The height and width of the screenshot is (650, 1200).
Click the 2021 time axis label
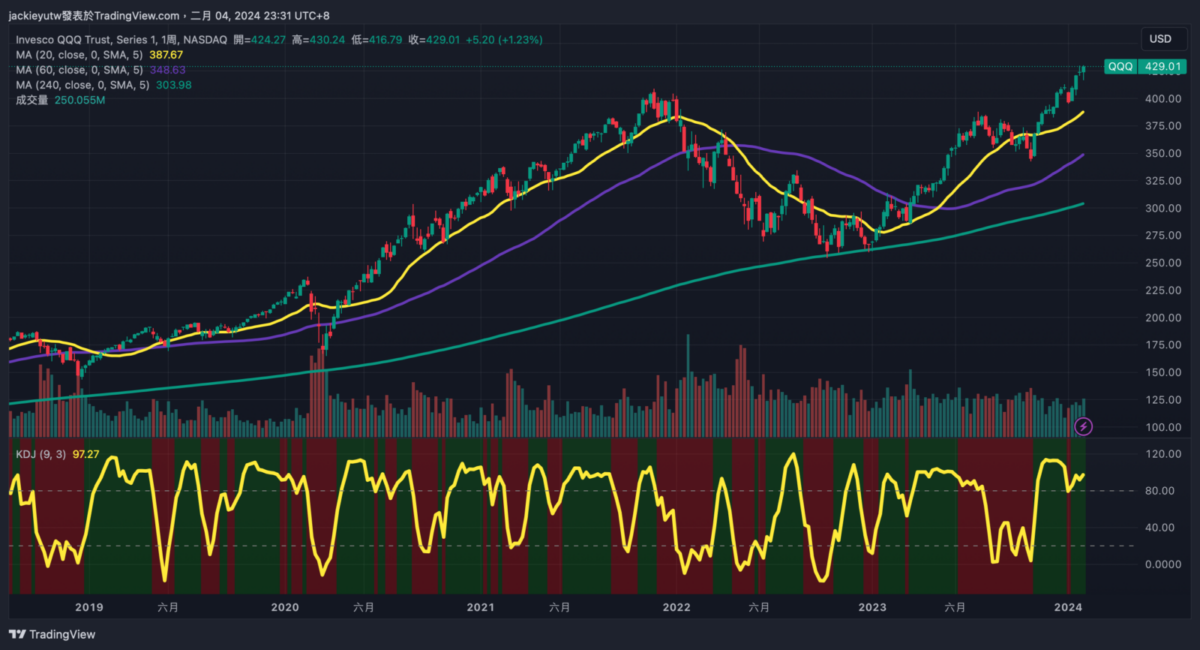click(481, 607)
